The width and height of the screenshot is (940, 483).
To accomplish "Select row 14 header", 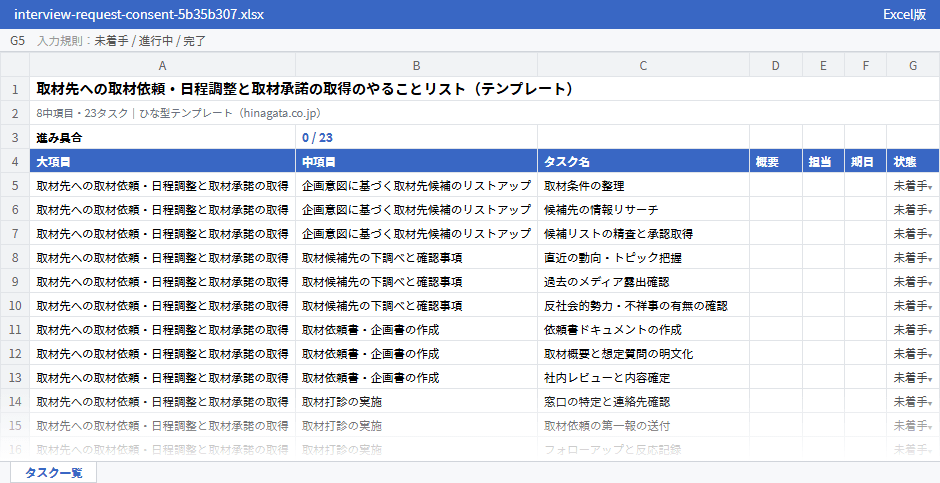I will pos(15,401).
